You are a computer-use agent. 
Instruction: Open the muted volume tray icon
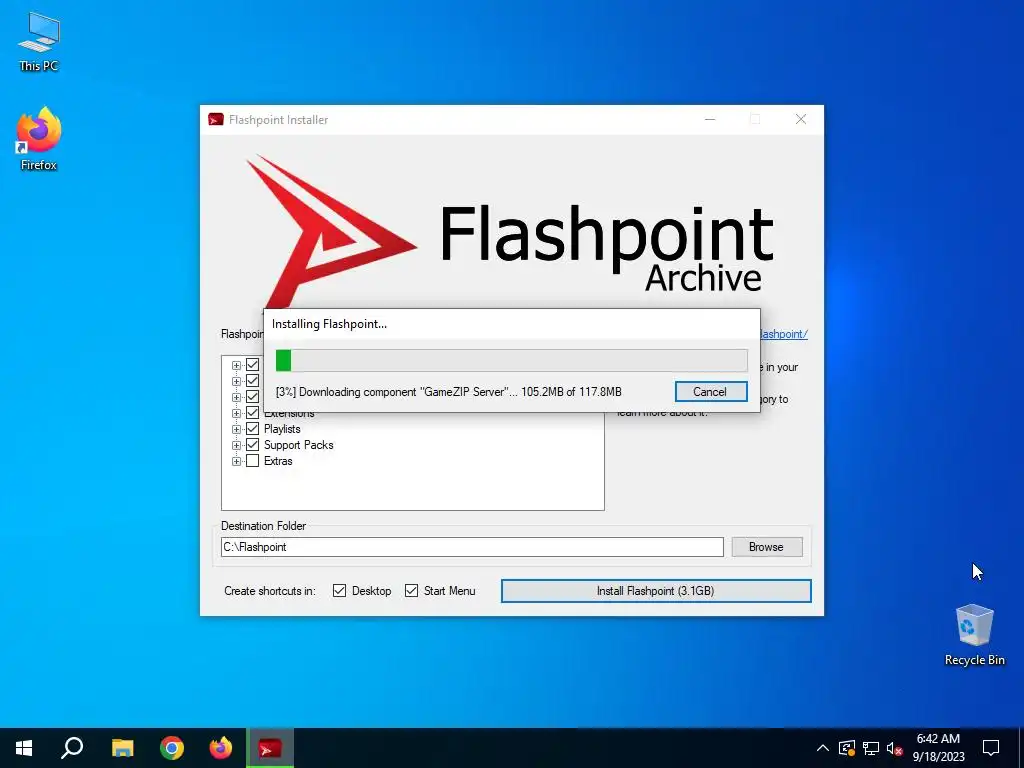[x=895, y=748]
